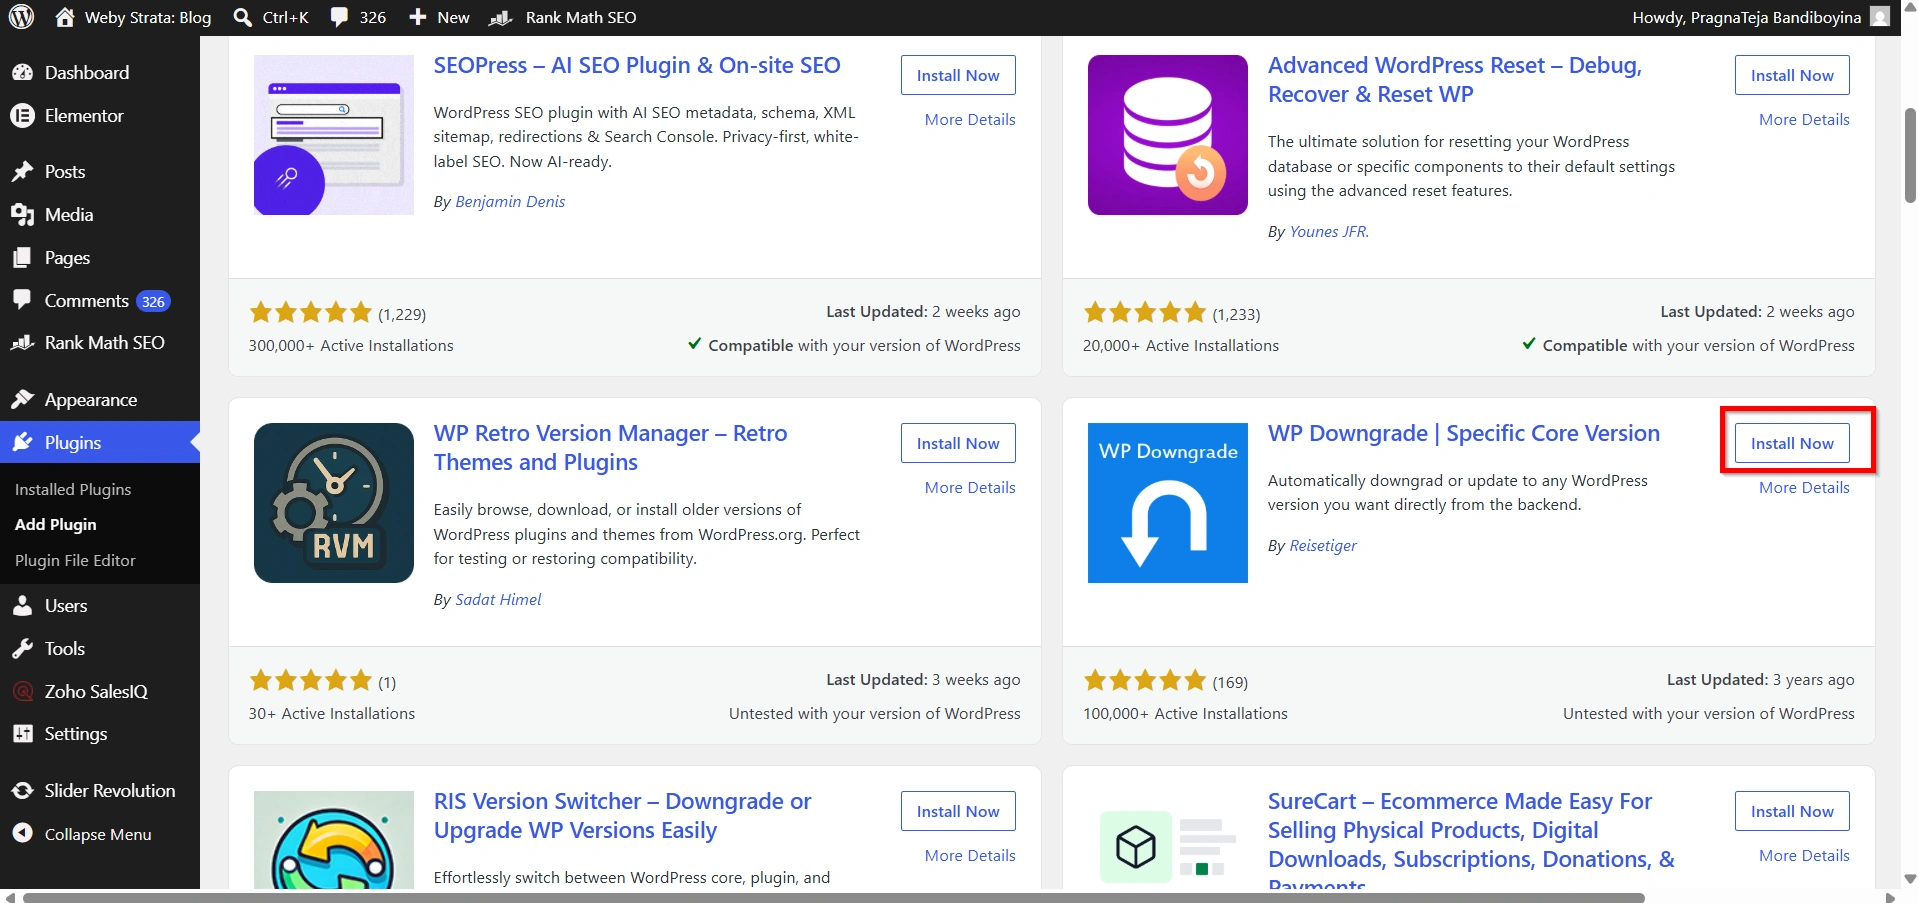This screenshot has width=1918, height=903.
Task: Open the WordPress logo menu
Action: [21, 17]
